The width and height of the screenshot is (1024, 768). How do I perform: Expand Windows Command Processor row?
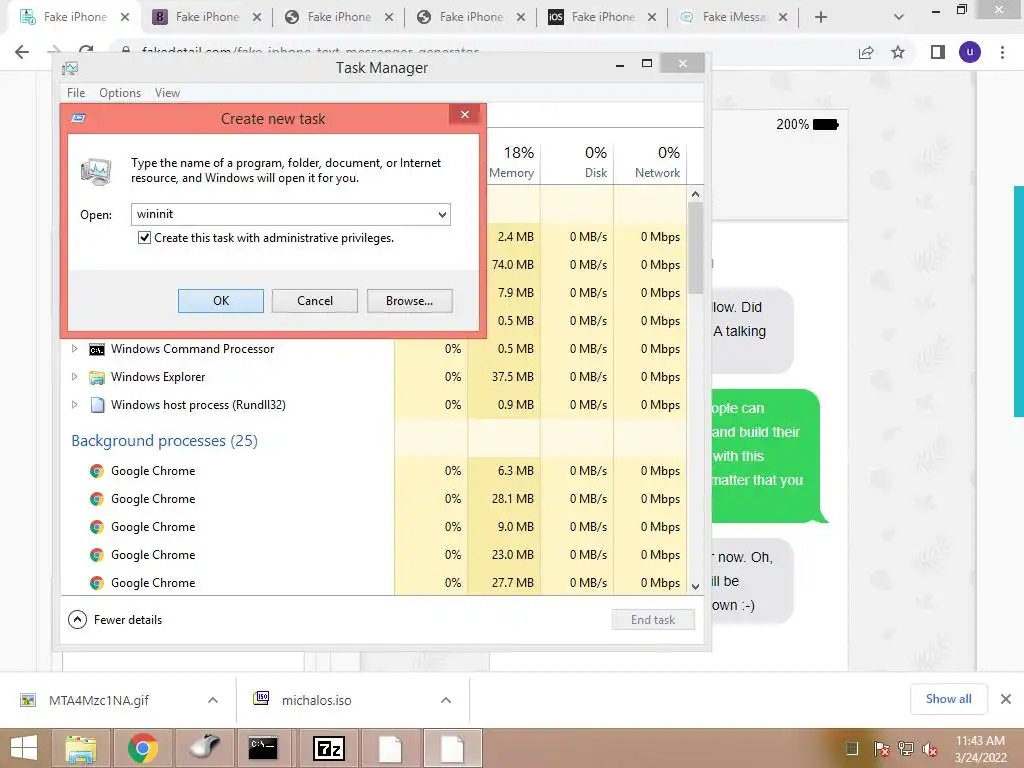[x=74, y=349]
